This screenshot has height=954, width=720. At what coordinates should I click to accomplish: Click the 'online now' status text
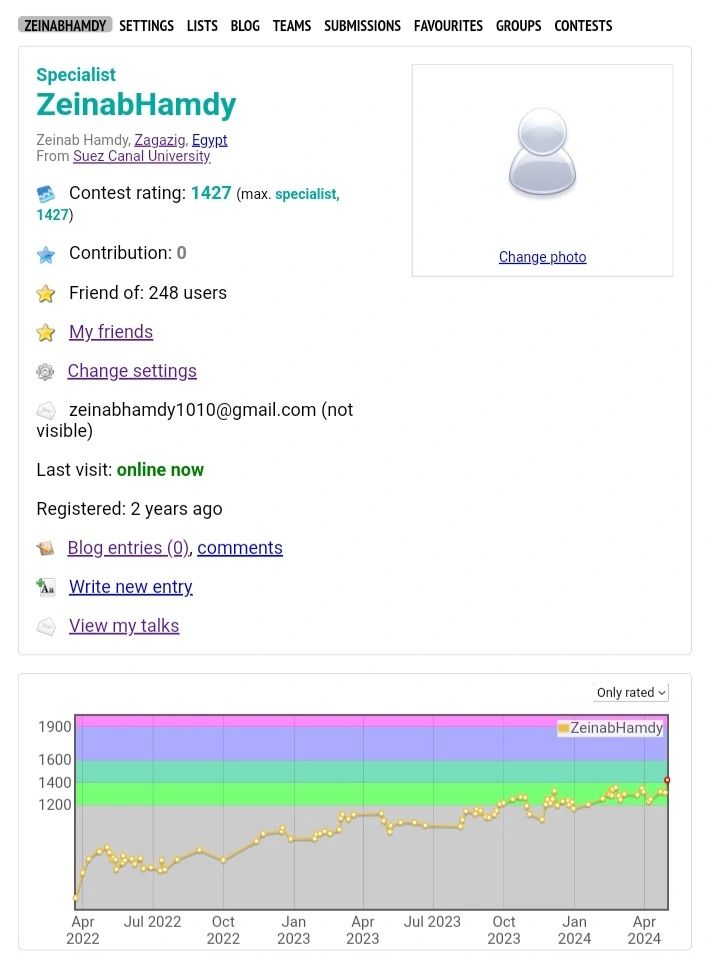(160, 470)
